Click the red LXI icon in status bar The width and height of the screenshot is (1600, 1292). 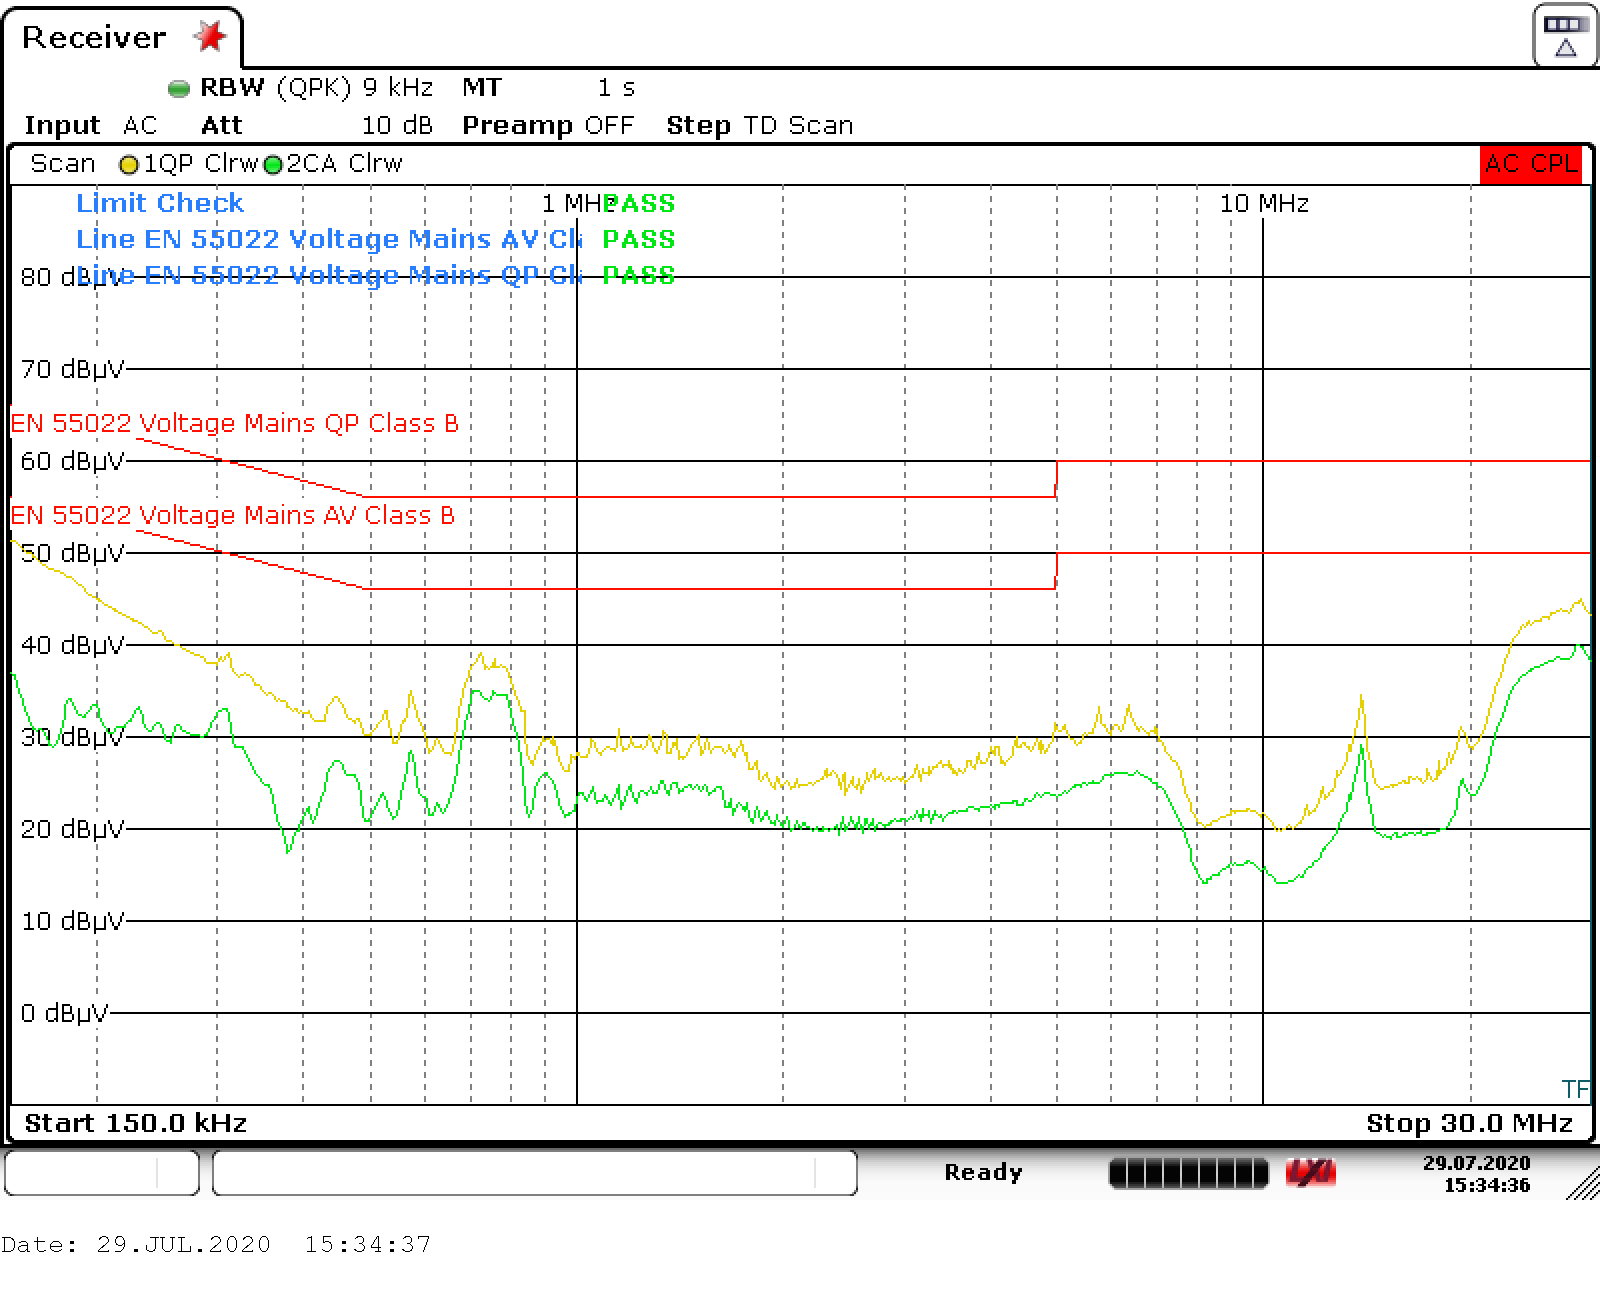(1310, 1173)
